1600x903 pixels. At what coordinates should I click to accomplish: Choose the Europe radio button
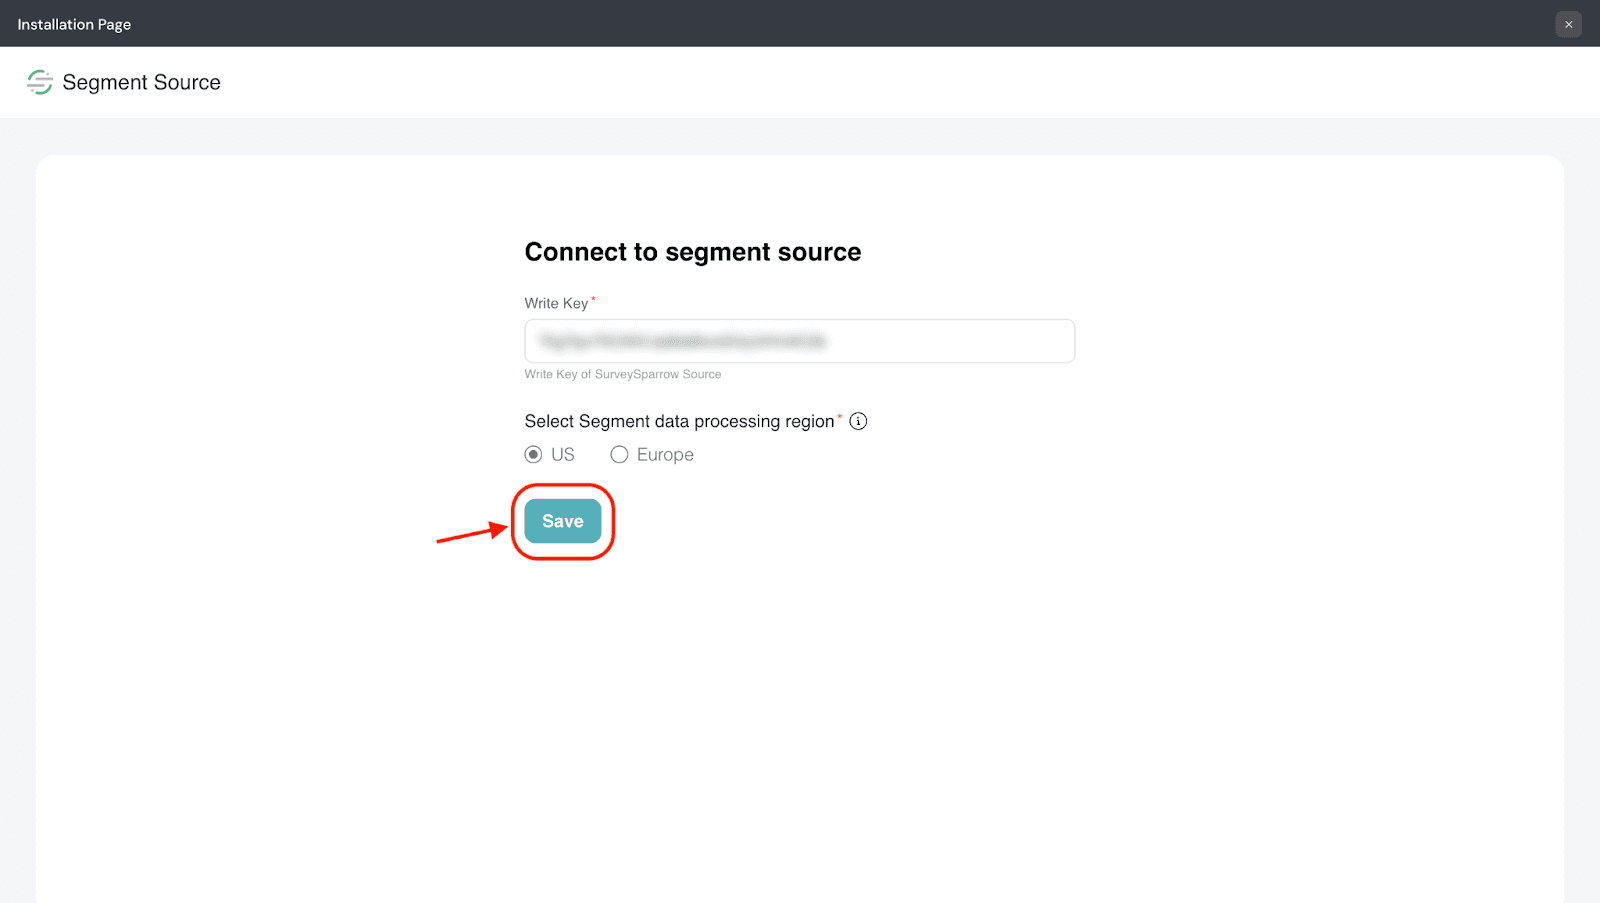[x=620, y=455]
